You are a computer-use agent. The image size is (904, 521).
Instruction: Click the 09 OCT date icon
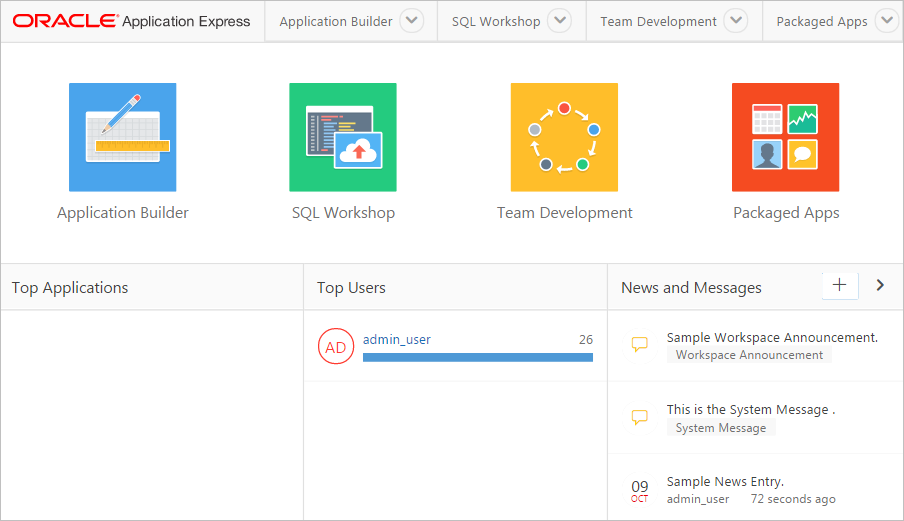pos(640,491)
